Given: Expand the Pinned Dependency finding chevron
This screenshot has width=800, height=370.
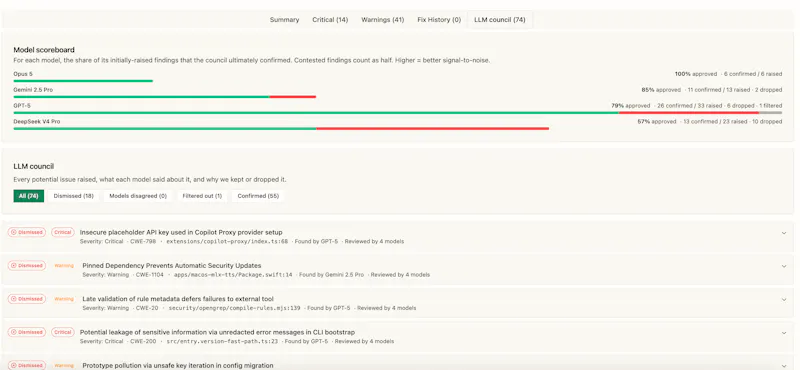Looking at the screenshot, I should (x=784, y=266).
